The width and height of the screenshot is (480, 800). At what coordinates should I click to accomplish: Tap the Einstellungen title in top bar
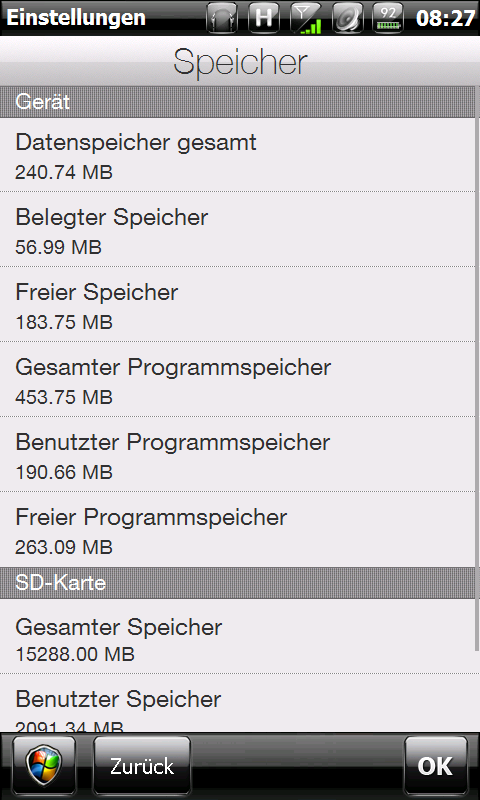[x=75, y=18]
